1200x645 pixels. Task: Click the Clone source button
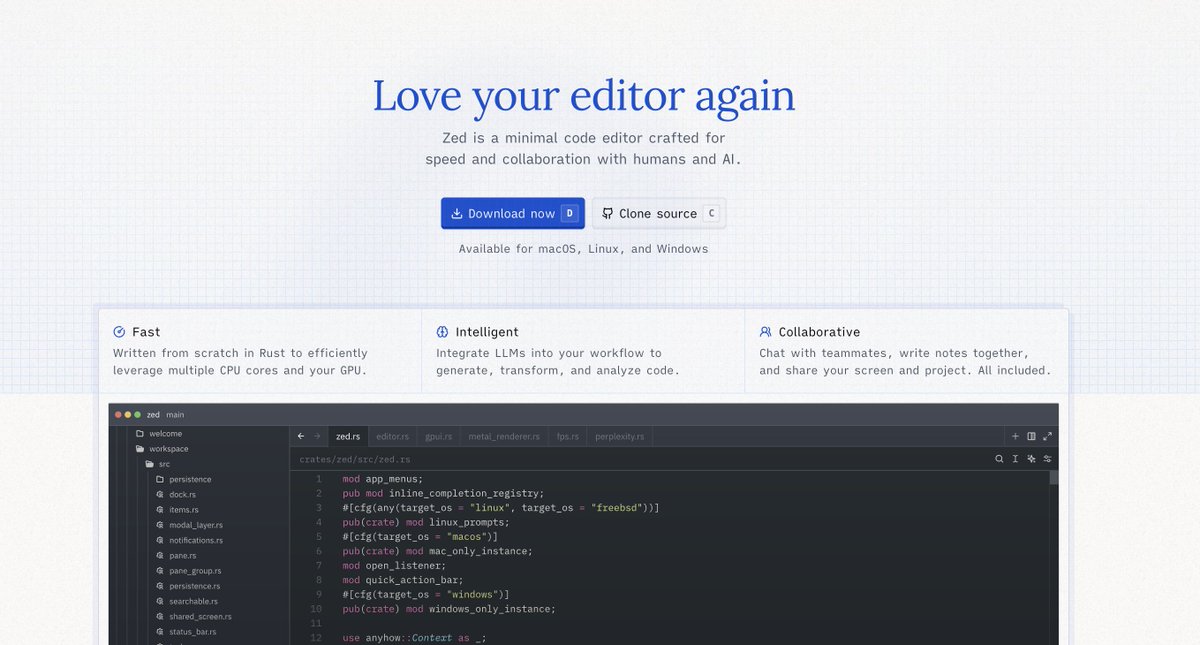pyautogui.click(x=659, y=213)
